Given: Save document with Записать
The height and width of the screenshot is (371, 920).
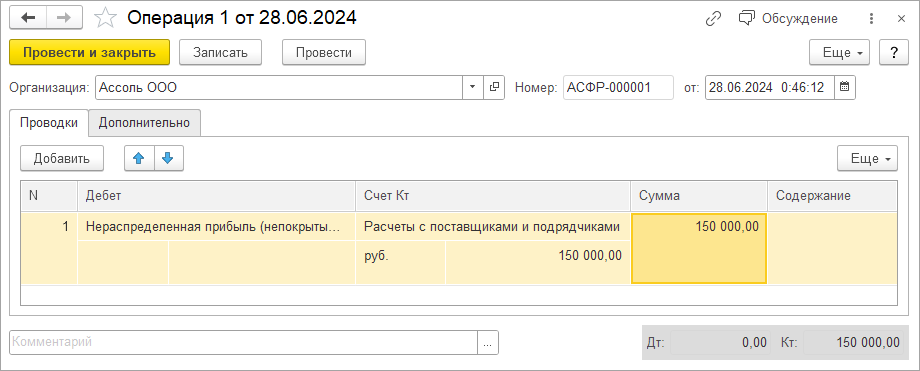Looking at the screenshot, I should tap(221, 52).
